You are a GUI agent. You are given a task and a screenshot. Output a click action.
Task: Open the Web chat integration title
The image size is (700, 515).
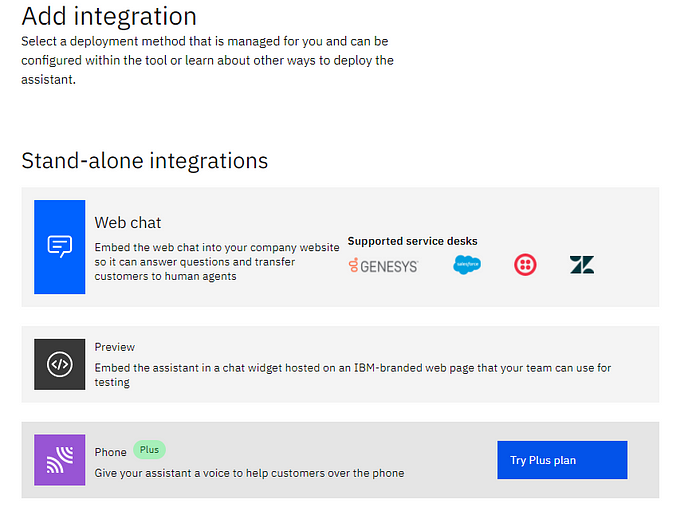[x=127, y=222]
